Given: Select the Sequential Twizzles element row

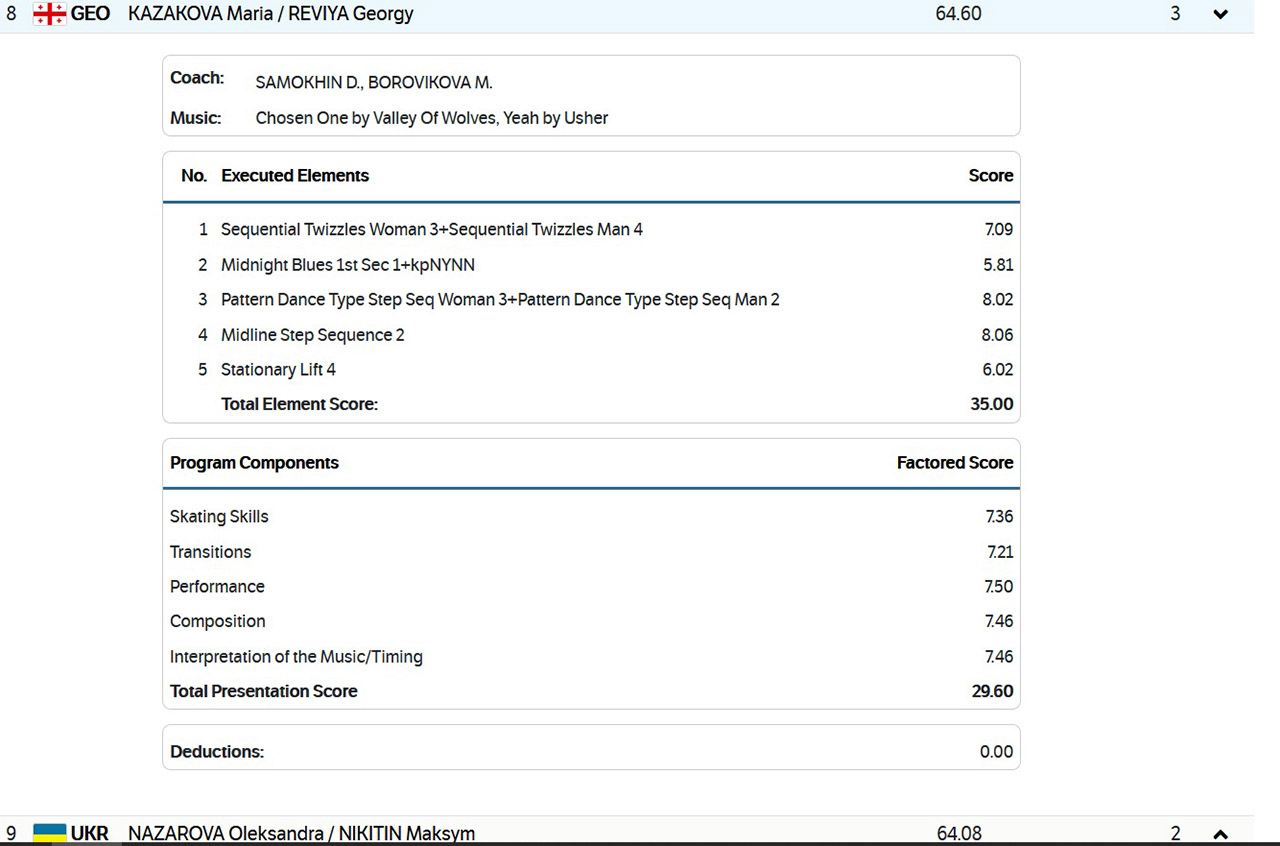Looking at the screenshot, I should 431,230.
